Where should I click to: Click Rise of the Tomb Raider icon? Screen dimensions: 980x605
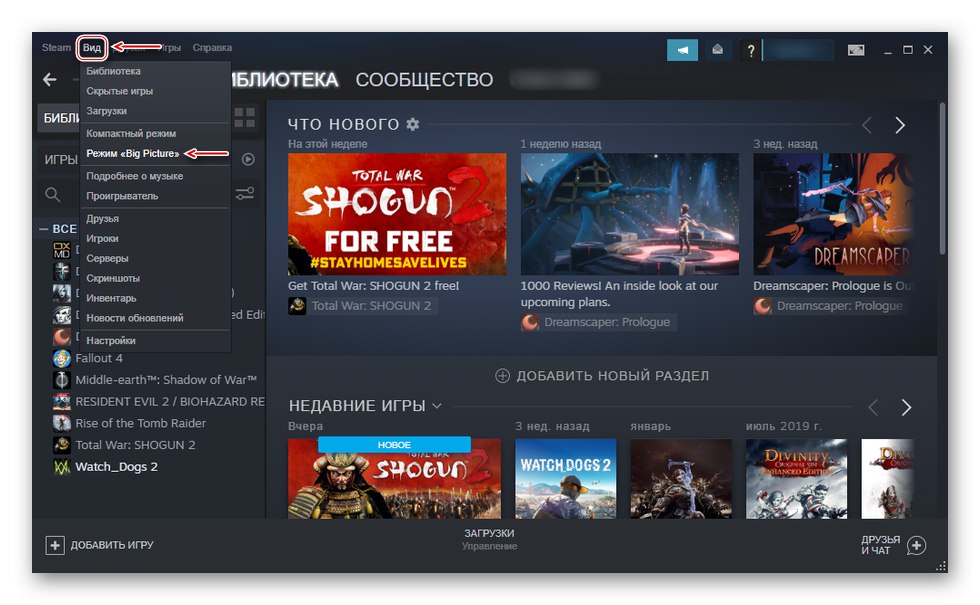pos(61,423)
